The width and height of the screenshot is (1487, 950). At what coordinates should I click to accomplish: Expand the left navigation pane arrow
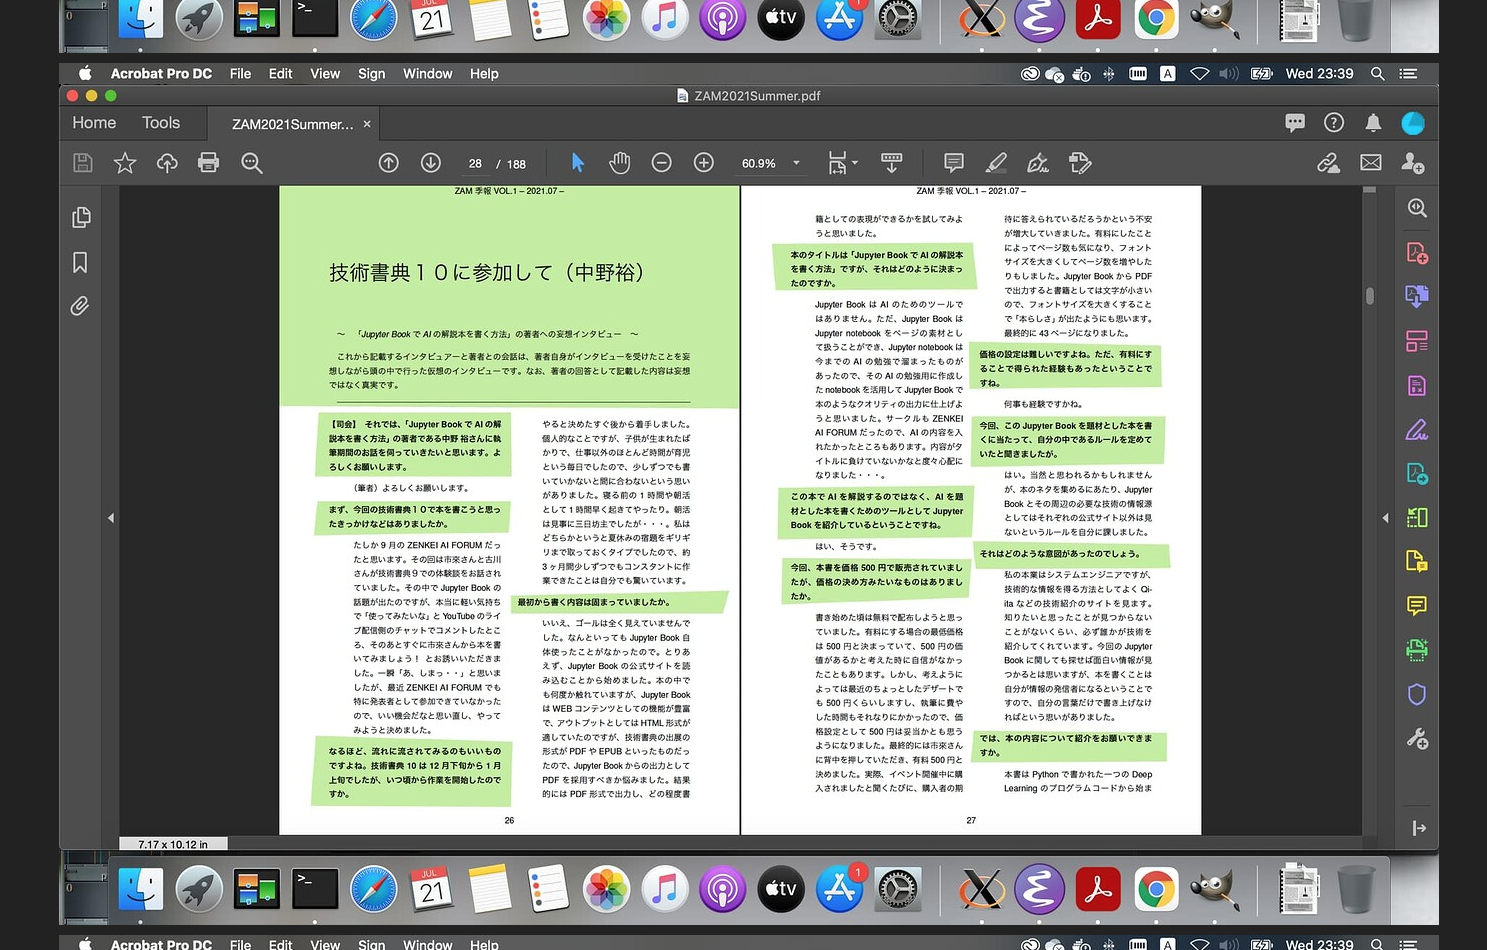[111, 518]
